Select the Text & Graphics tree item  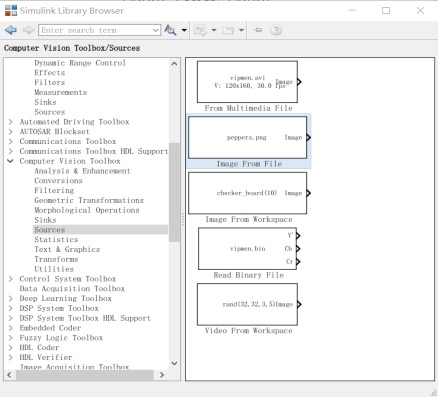[67, 249]
